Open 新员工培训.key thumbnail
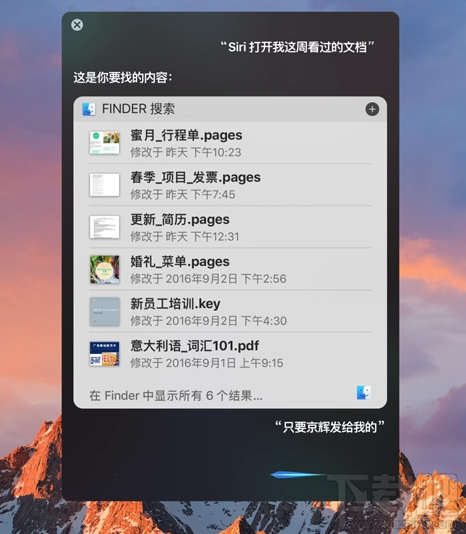Image resolution: width=466 pixels, height=534 pixels. 105,312
